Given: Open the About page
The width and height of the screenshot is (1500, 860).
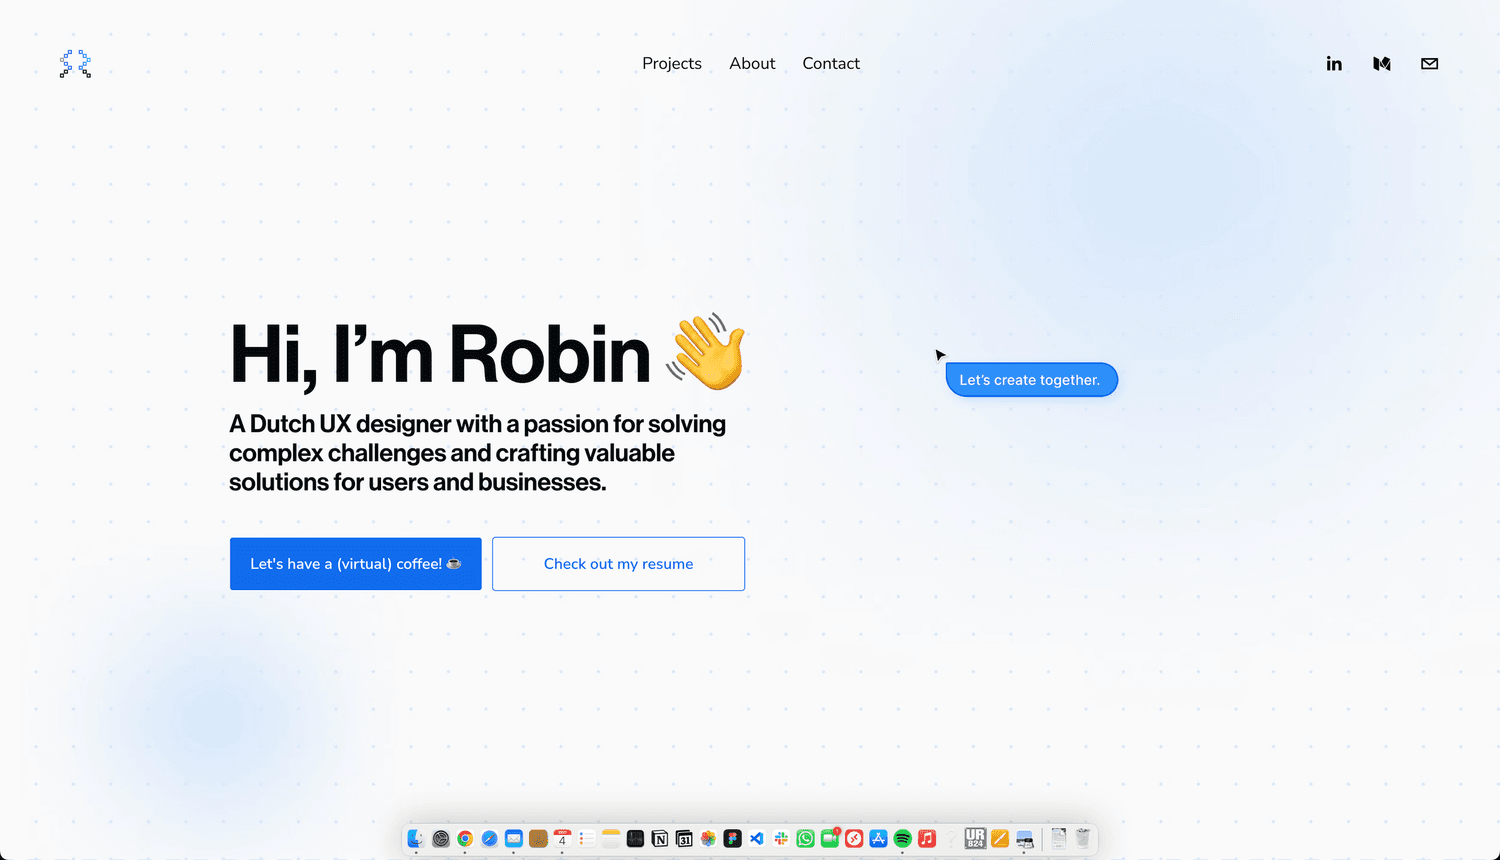Looking at the screenshot, I should (752, 63).
